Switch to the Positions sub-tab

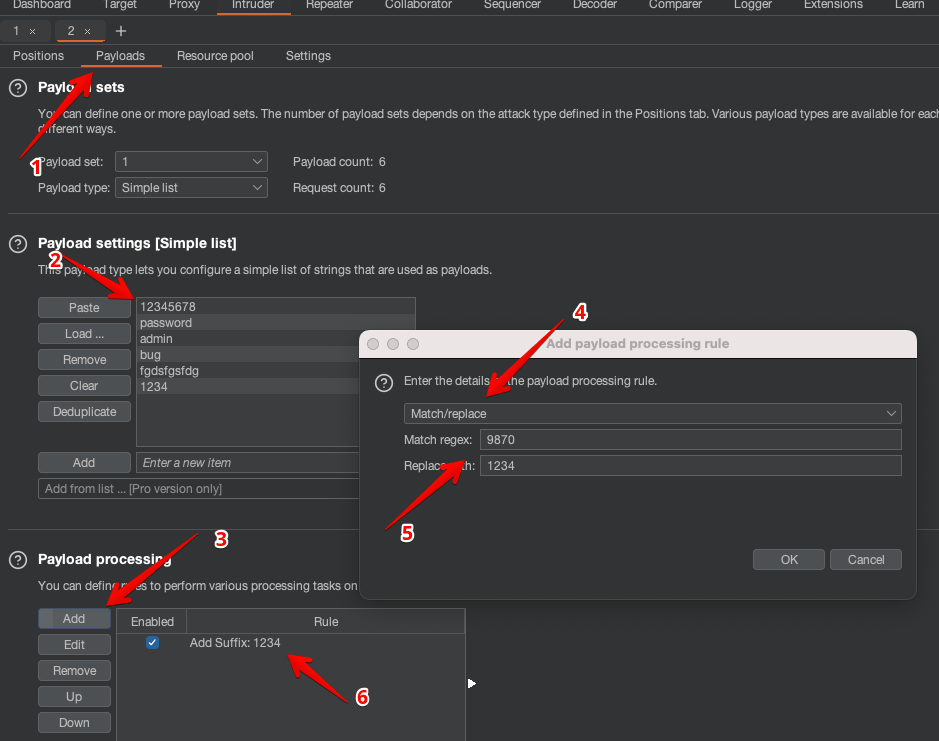tap(38, 56)
